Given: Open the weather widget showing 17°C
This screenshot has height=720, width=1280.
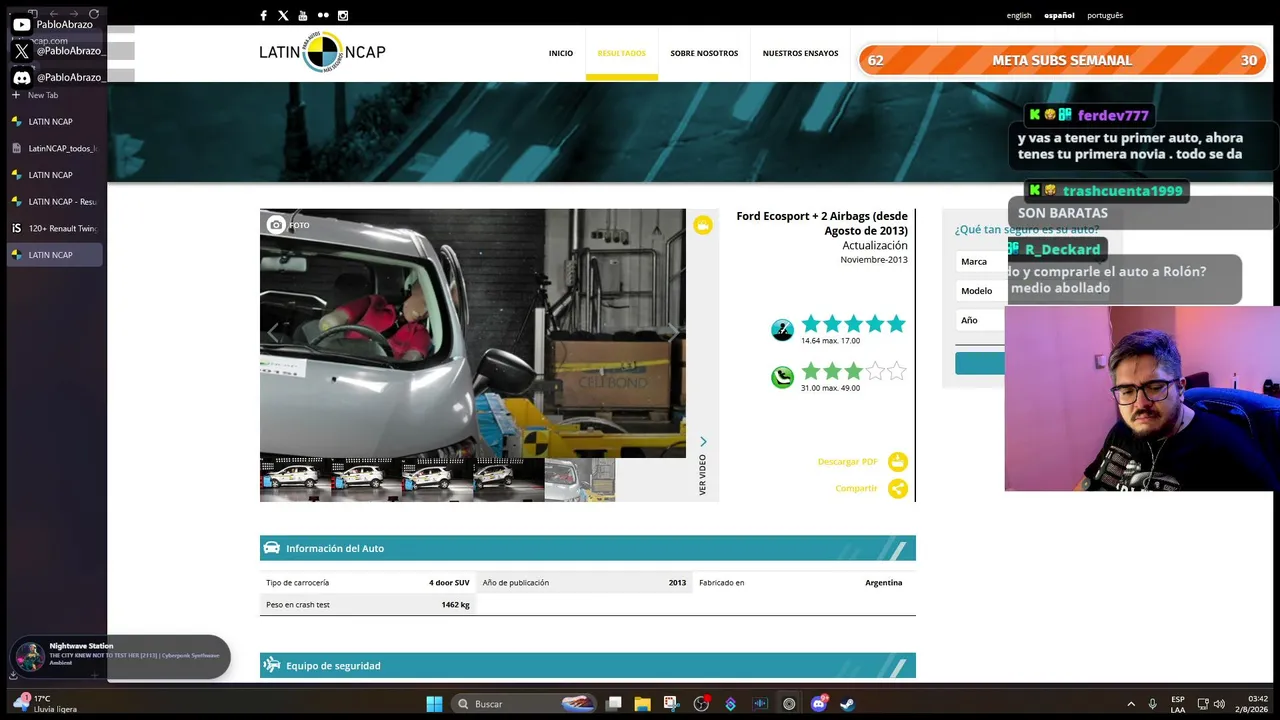Looking at the screenshot, I should (x=46, y=704).
